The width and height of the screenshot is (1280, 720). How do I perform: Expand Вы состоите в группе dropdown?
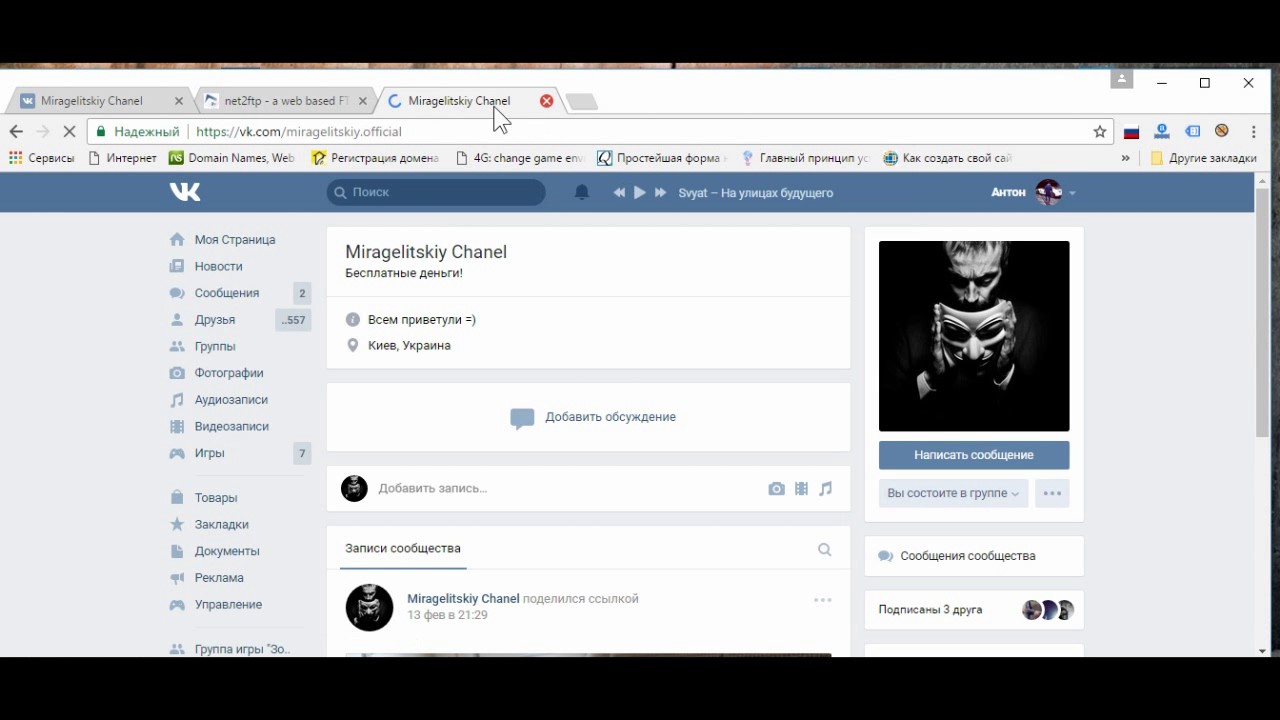point(953,493)
